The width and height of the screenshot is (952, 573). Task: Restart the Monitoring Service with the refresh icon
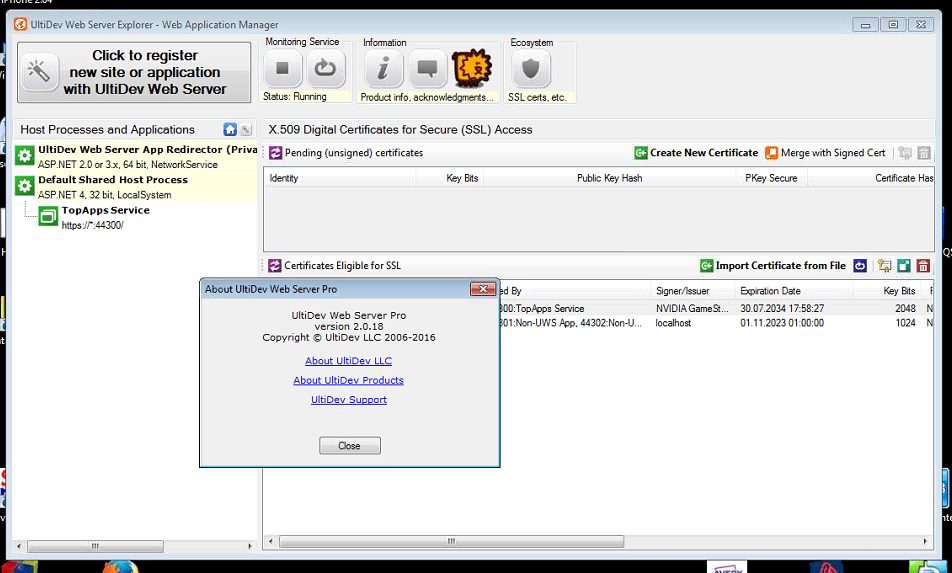325,69
